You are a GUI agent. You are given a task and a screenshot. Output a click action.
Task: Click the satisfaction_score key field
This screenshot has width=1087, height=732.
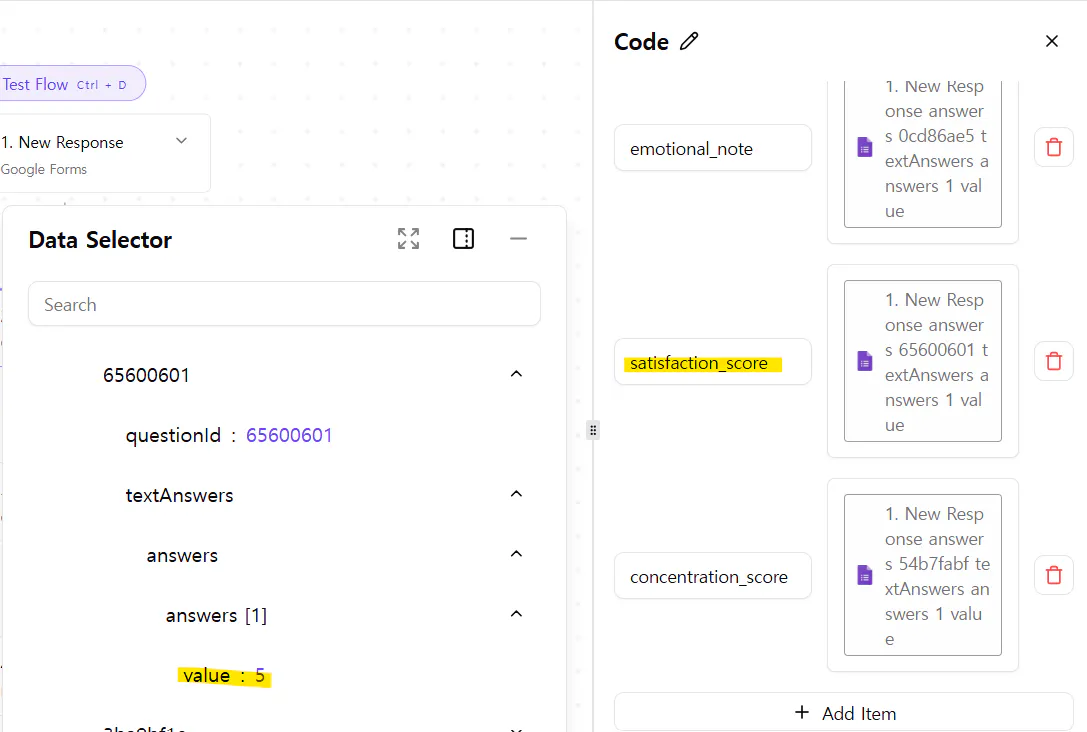pyautogui.click(x=712, y=362)
